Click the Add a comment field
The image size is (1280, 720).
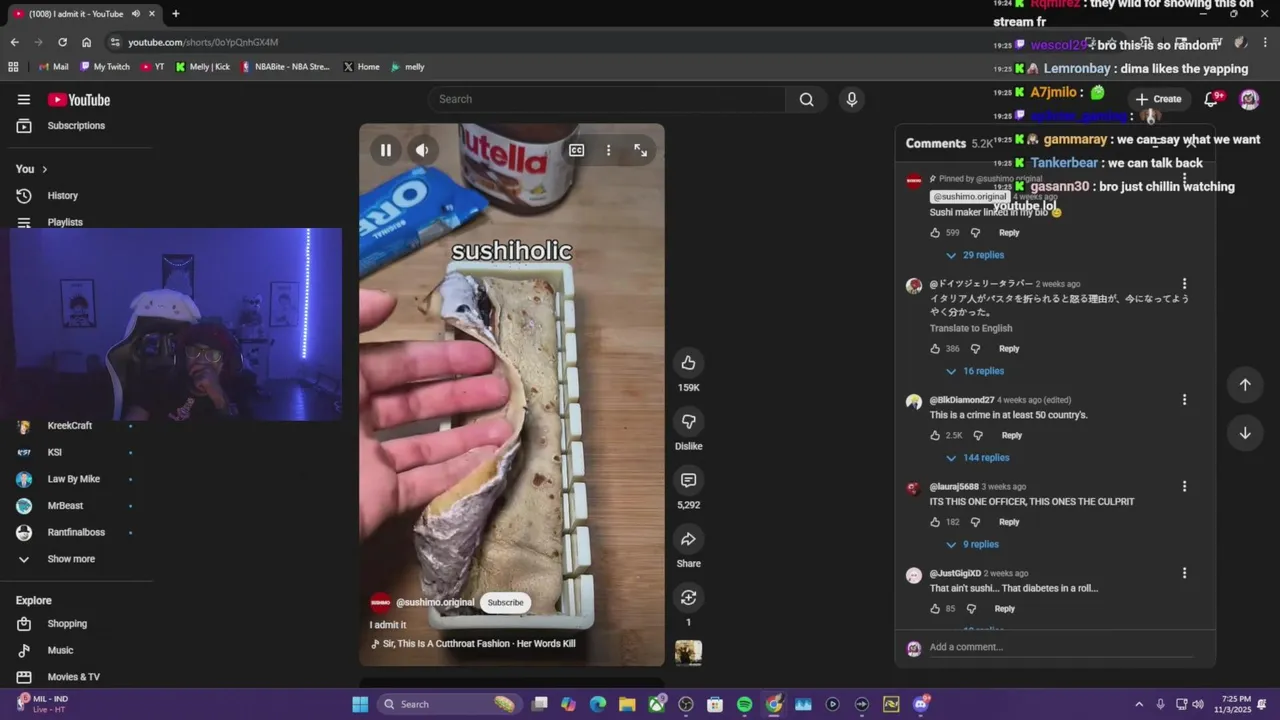(1060, 647)
